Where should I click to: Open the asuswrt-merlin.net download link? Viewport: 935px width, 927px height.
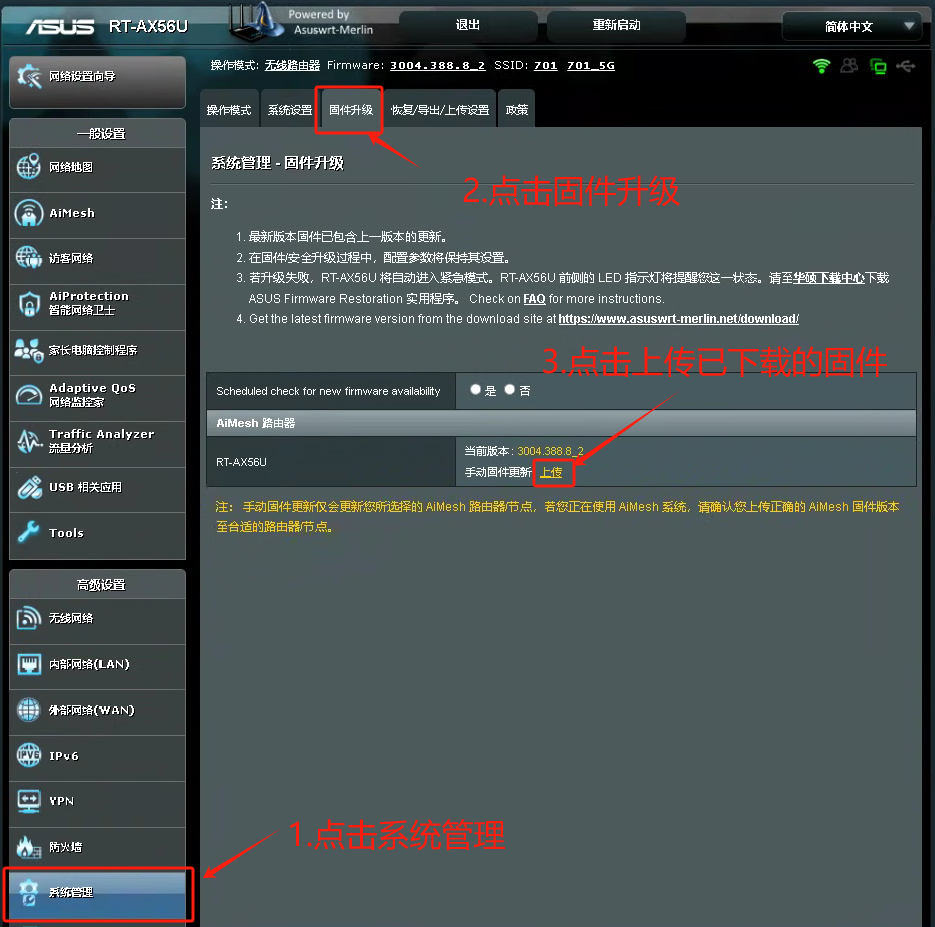coord(679,319)
